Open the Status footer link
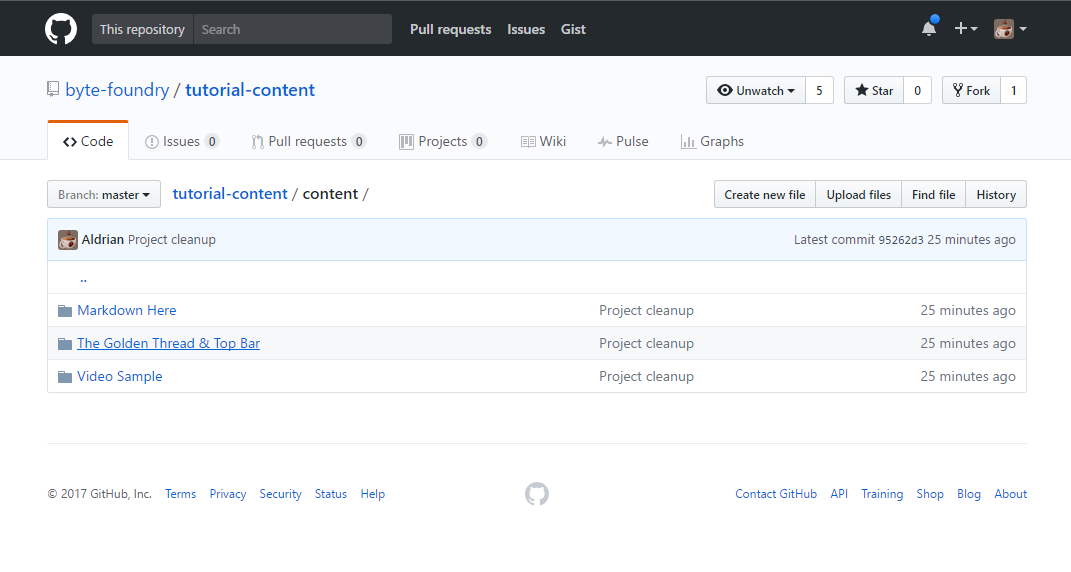 click(331, 494)
